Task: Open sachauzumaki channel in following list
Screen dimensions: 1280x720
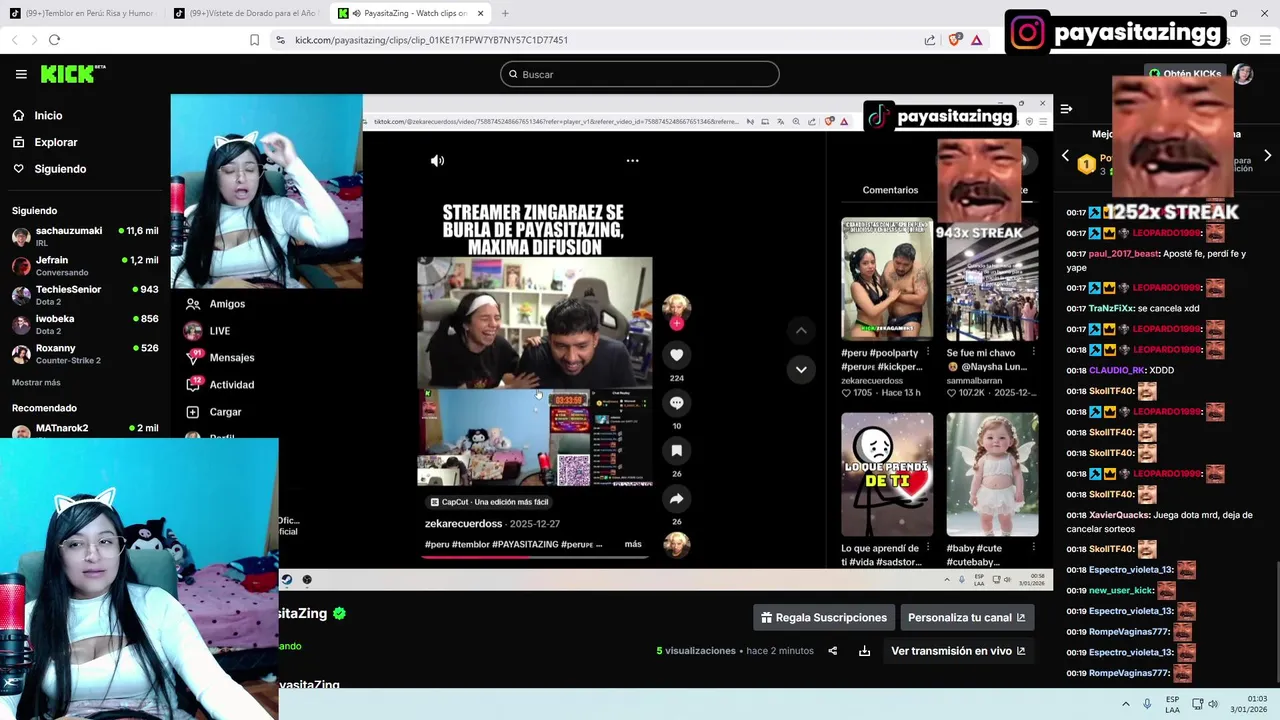Action: pos(84,236)
